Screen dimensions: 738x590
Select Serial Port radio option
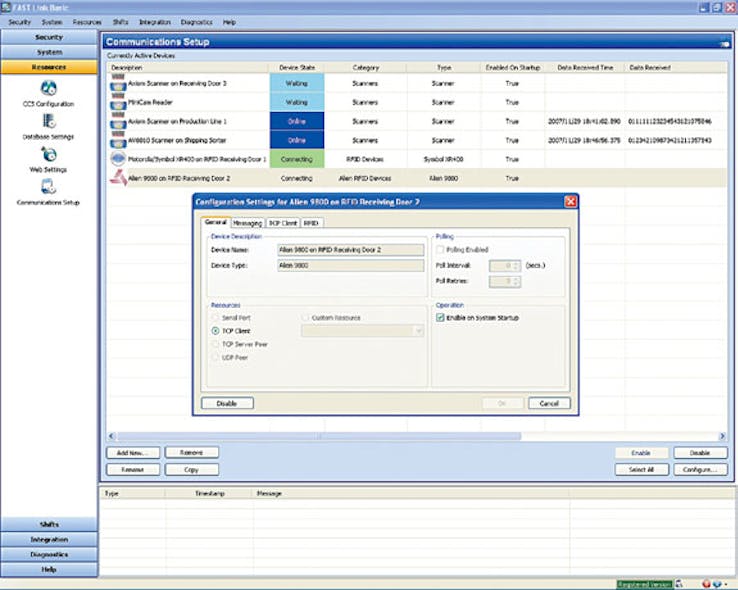215,318
